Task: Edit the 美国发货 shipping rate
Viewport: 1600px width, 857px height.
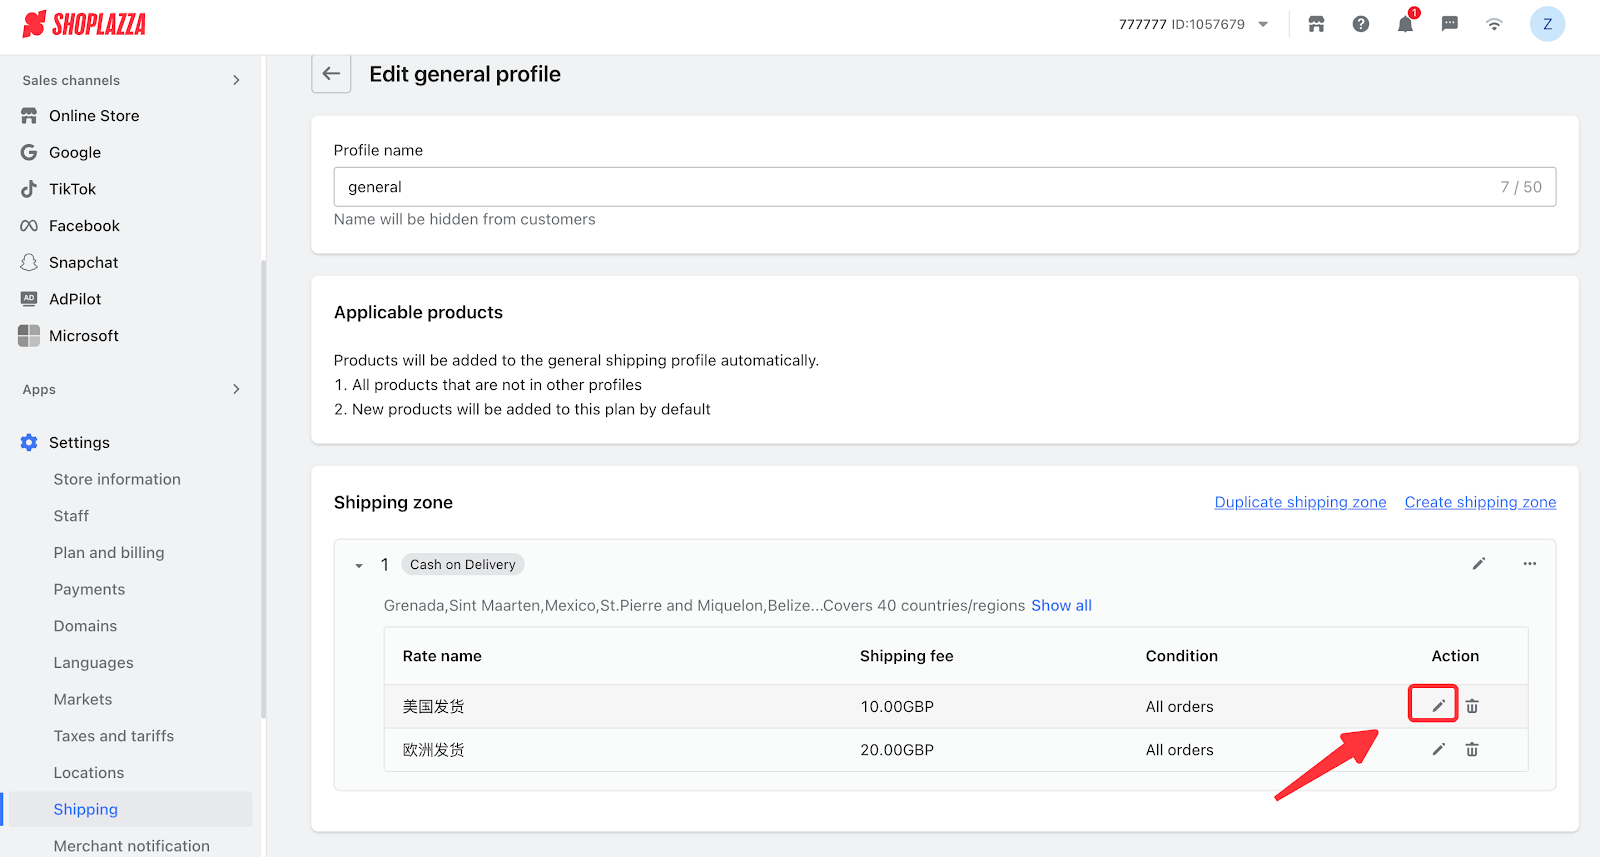Action: [x=1438, y=706]
